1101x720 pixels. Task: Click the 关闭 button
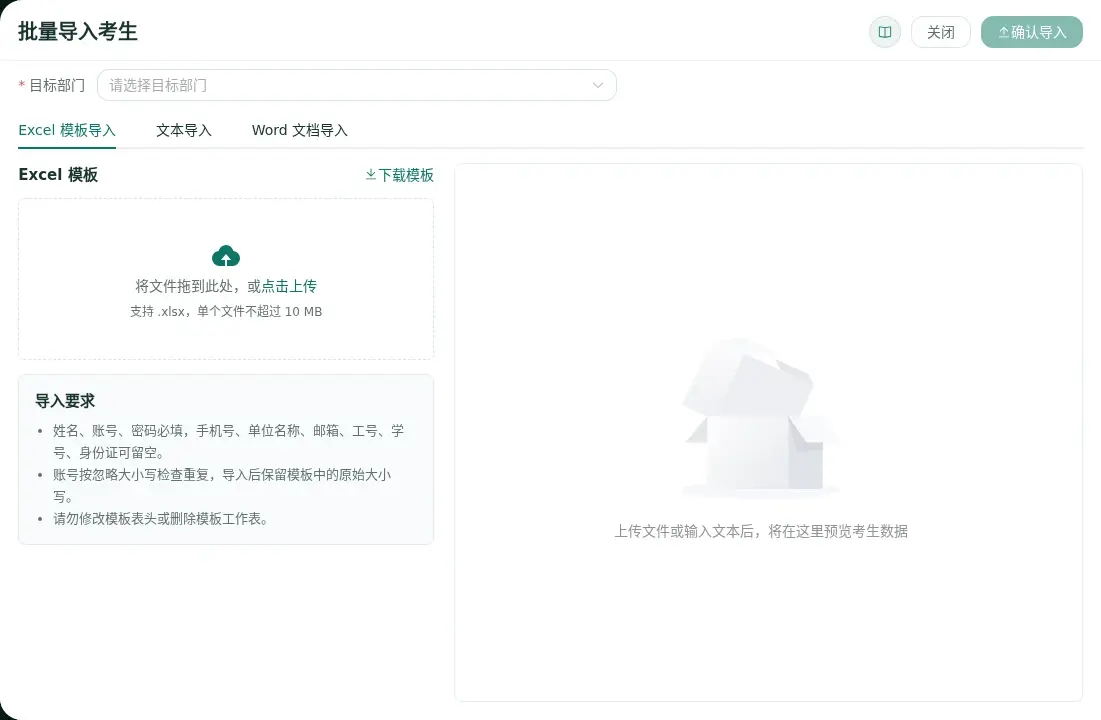coord(941,32)
